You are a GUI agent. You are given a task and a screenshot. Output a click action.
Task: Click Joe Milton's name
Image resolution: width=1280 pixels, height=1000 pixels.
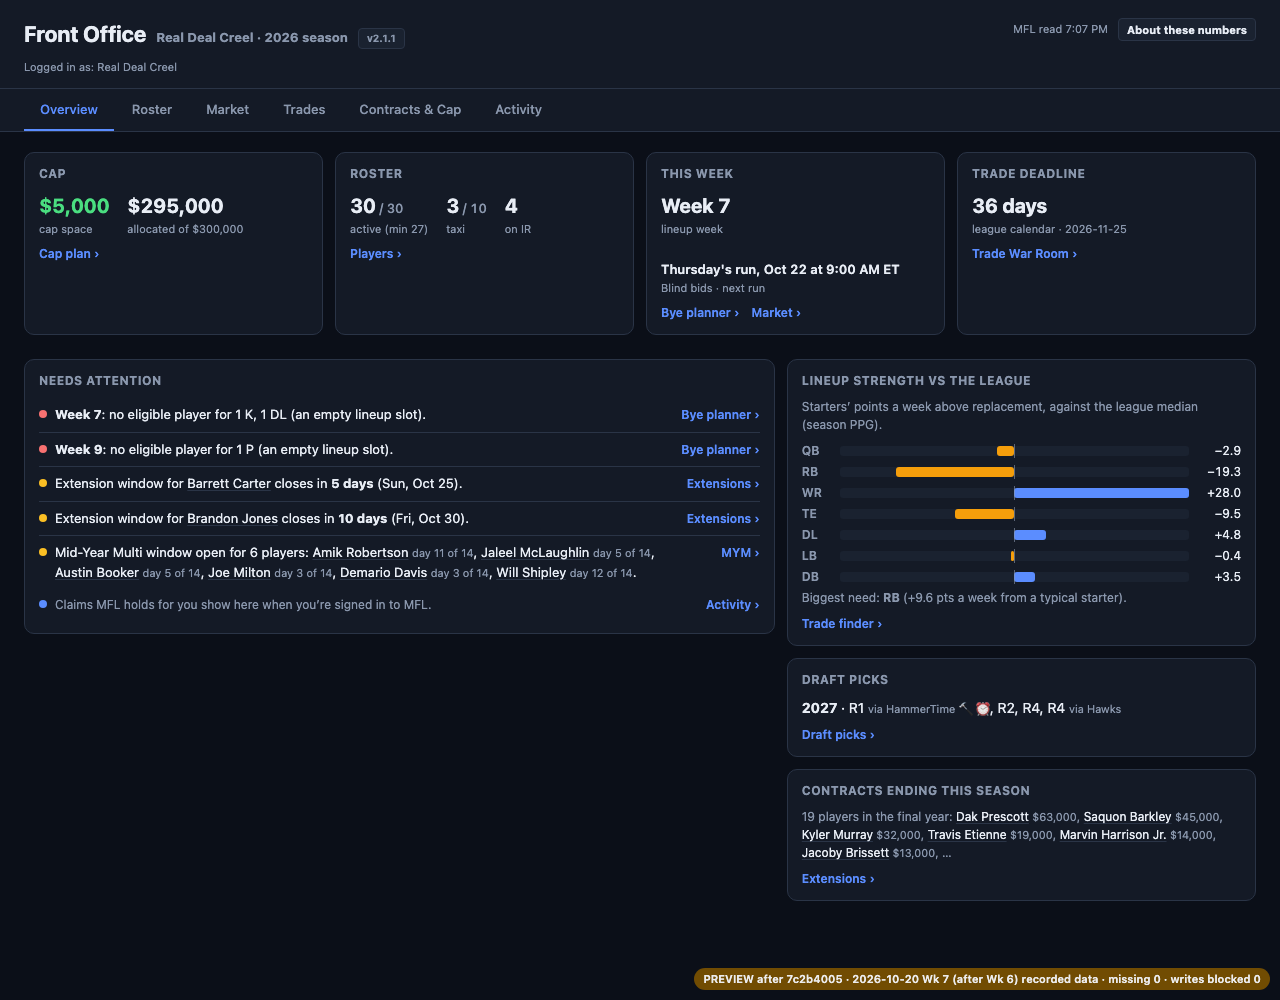pos(239,574)
